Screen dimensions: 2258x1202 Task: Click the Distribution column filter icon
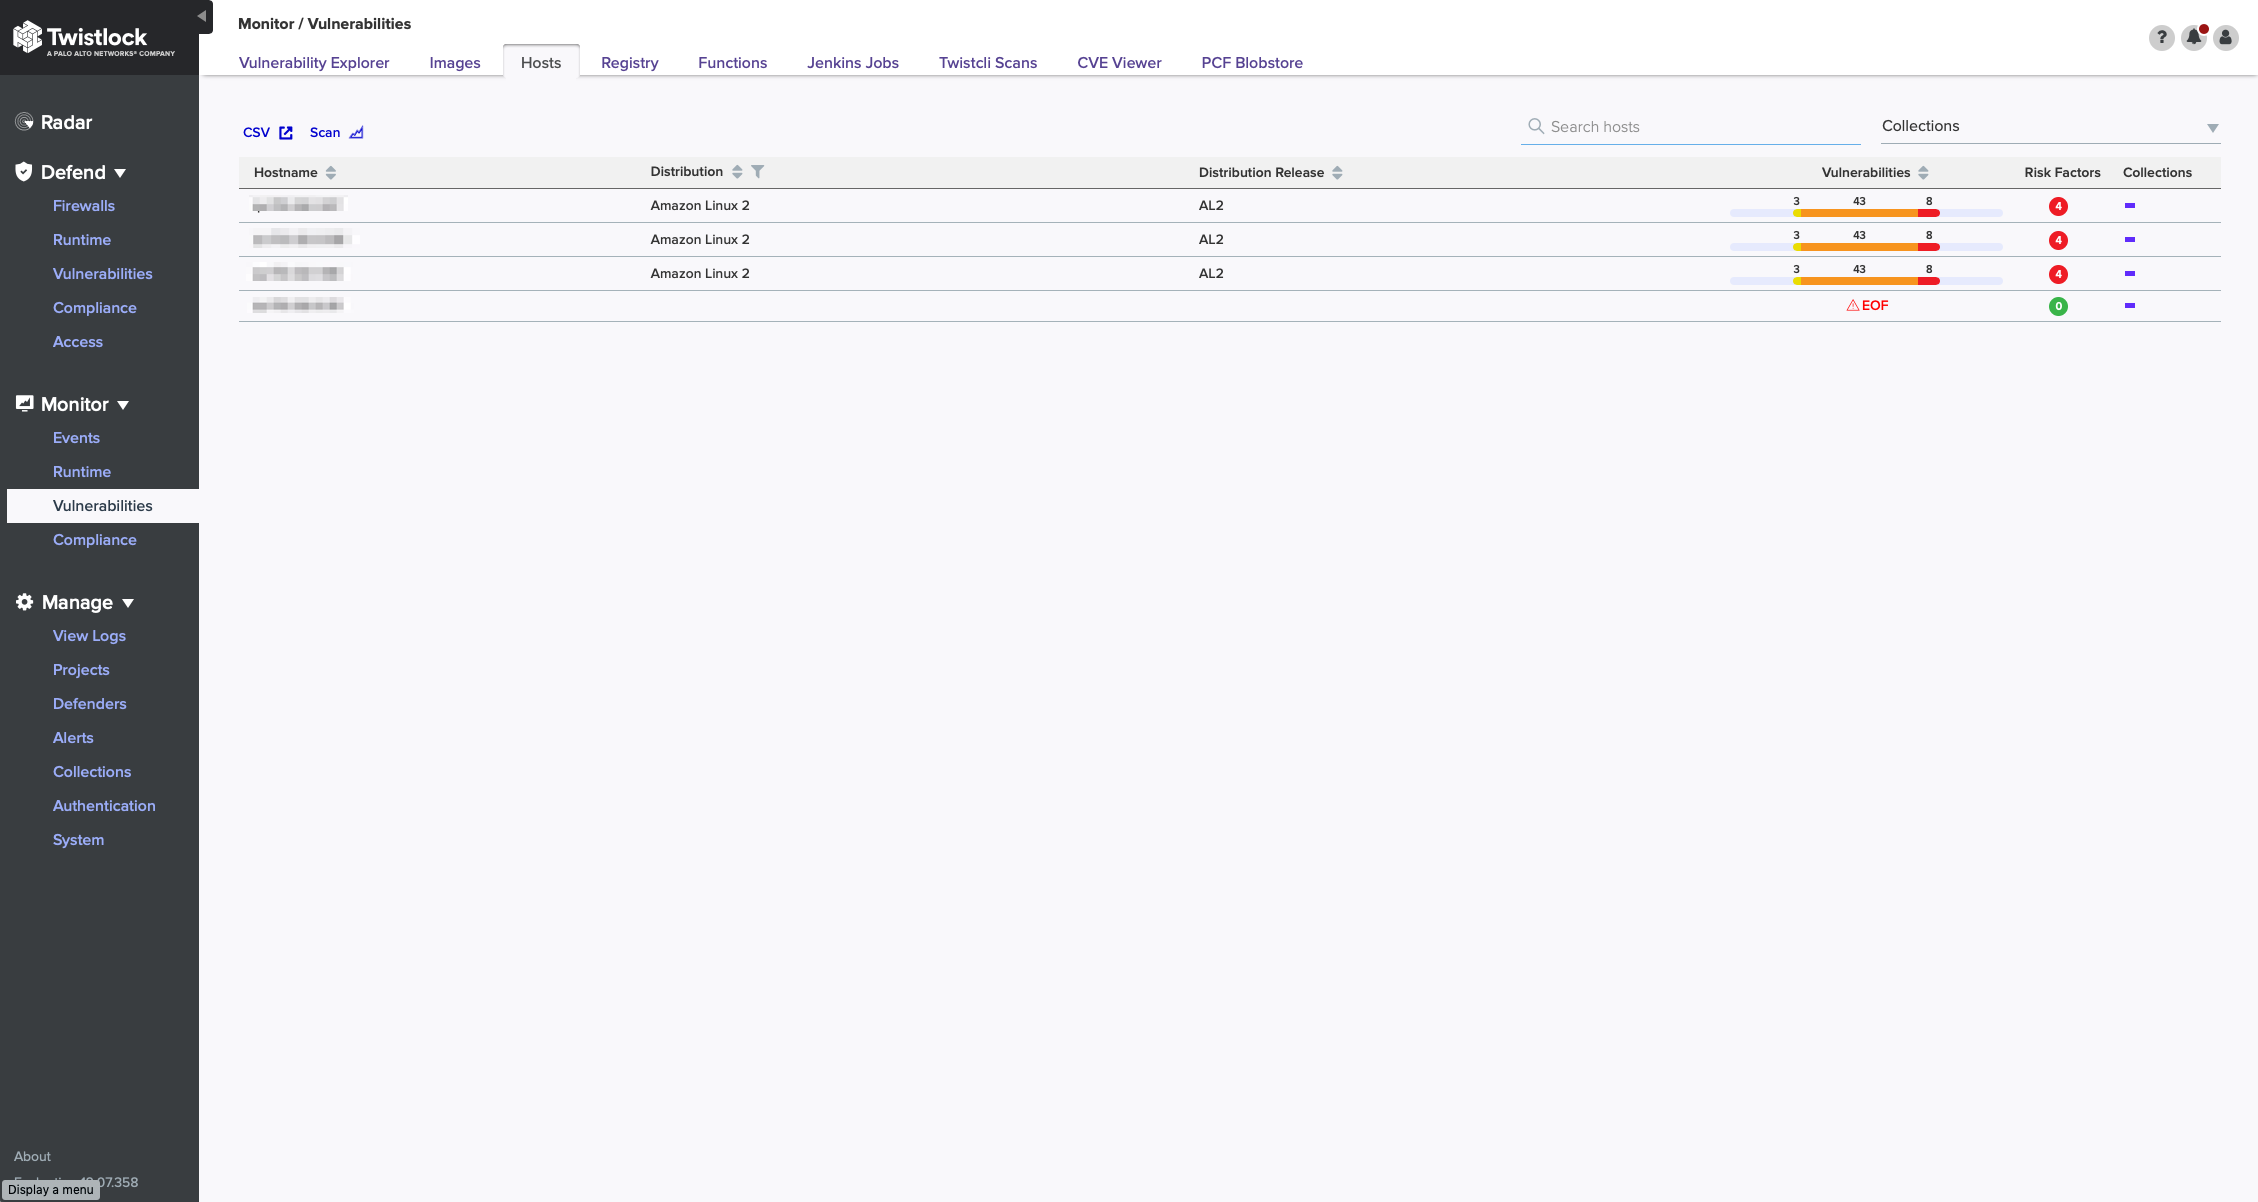758,172
